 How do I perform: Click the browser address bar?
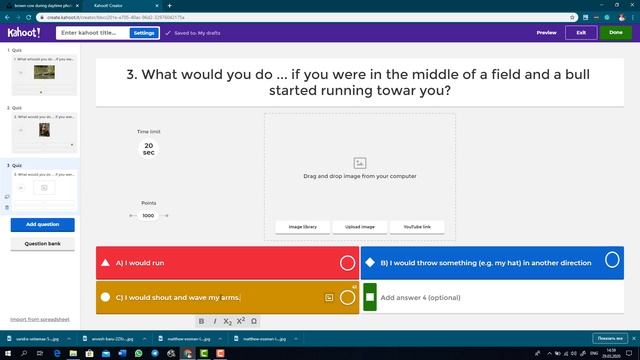pos(302,18)
